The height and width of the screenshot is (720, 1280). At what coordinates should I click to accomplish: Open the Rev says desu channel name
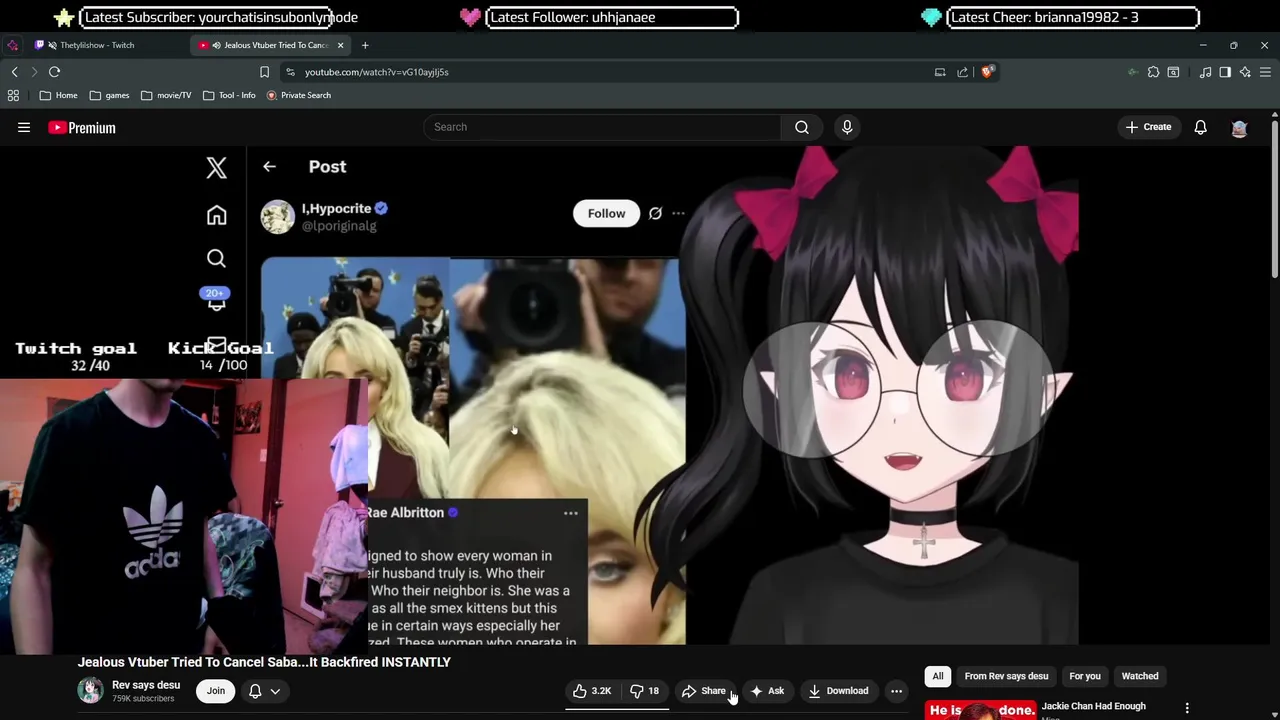(x=146, y=685)
